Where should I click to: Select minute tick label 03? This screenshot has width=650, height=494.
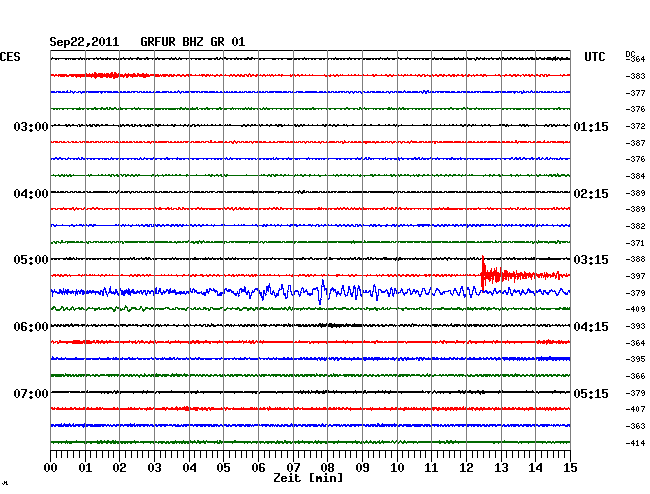tap(154, 468)
